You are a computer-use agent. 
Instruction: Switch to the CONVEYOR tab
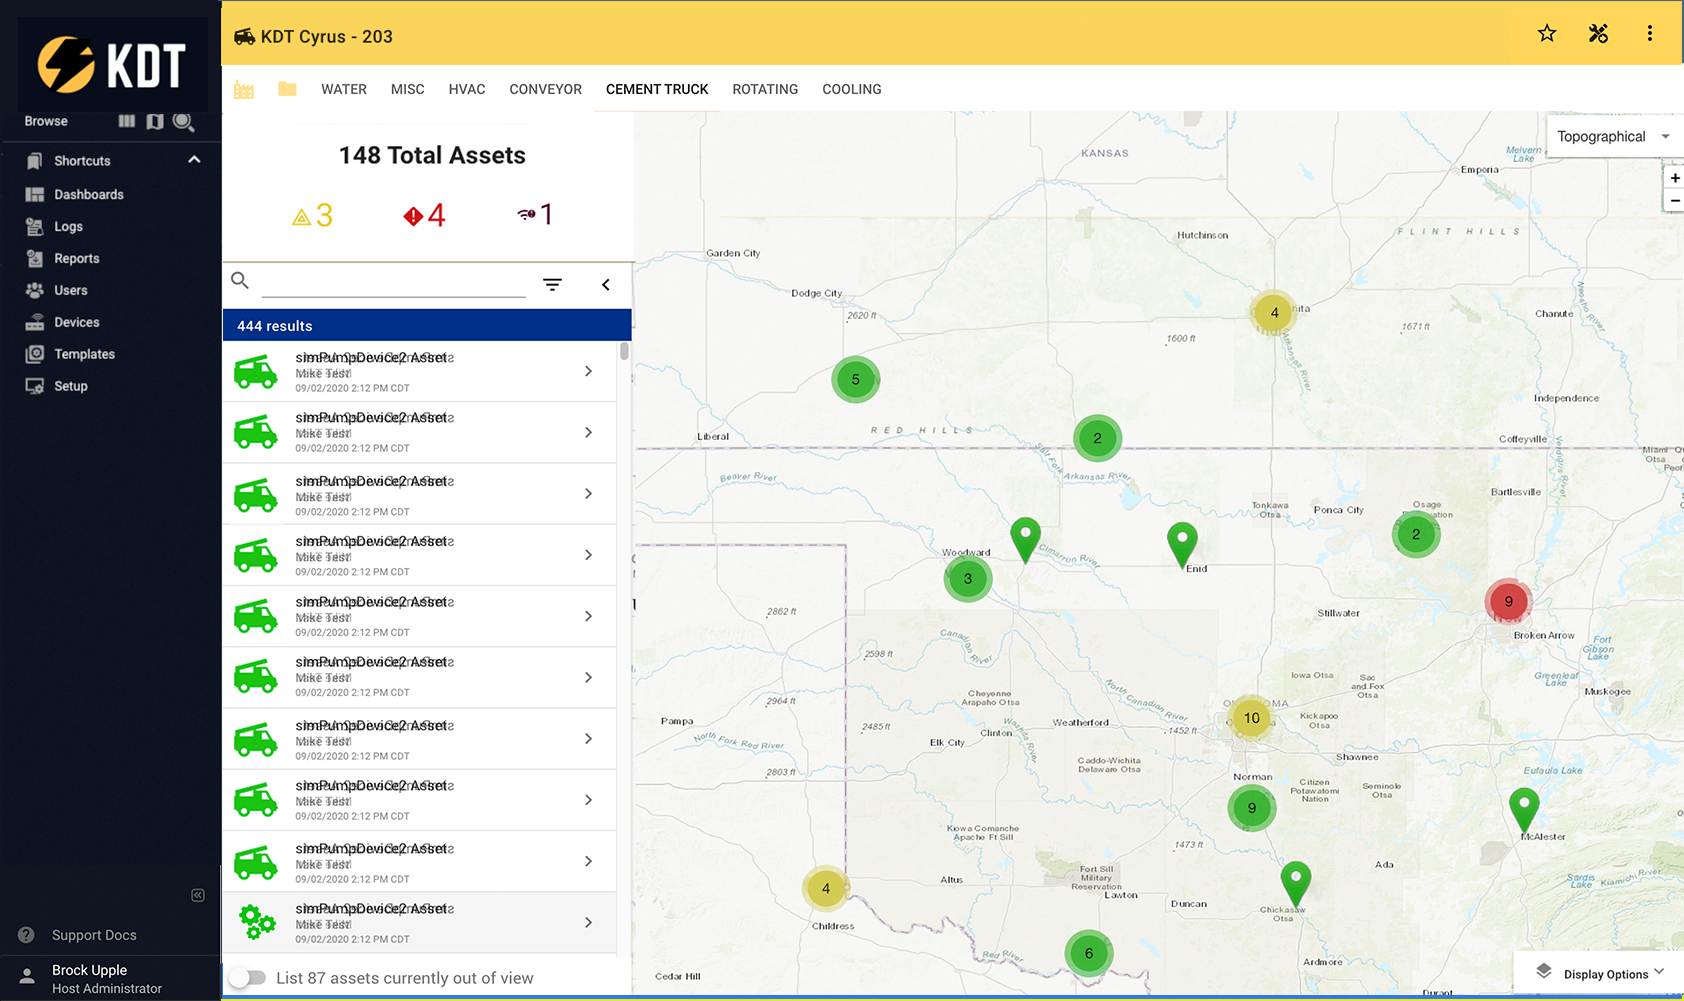coord(545,89)
